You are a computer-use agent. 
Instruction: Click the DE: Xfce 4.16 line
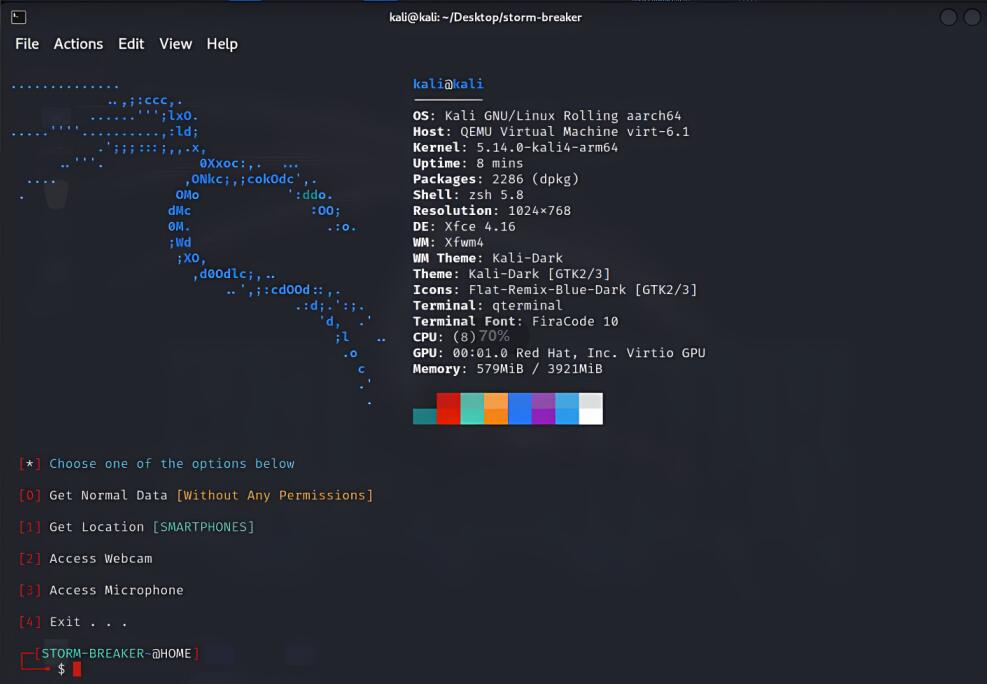coord(464,227)
